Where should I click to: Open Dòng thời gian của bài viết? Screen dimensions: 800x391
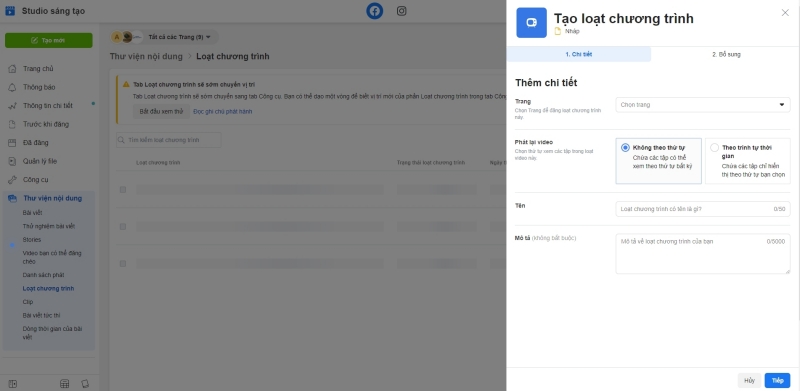tap(52, 333)
